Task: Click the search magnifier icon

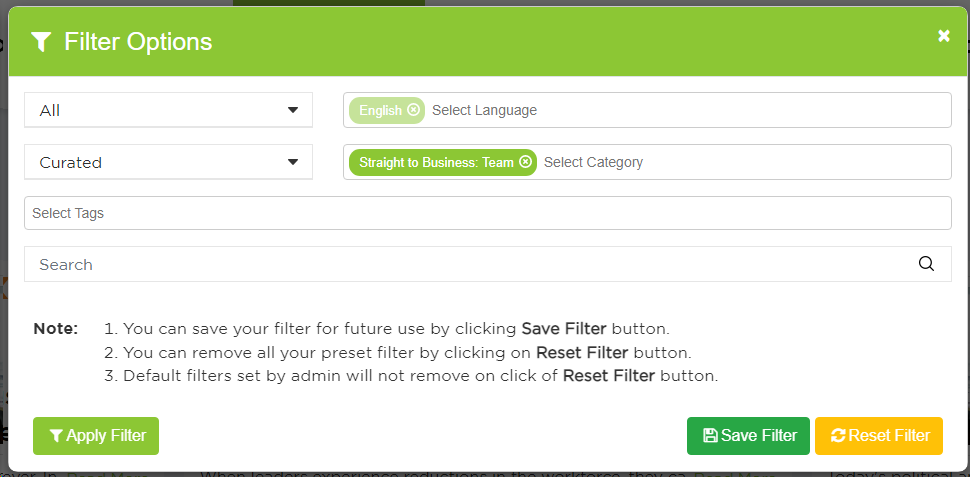Action: 926,264
